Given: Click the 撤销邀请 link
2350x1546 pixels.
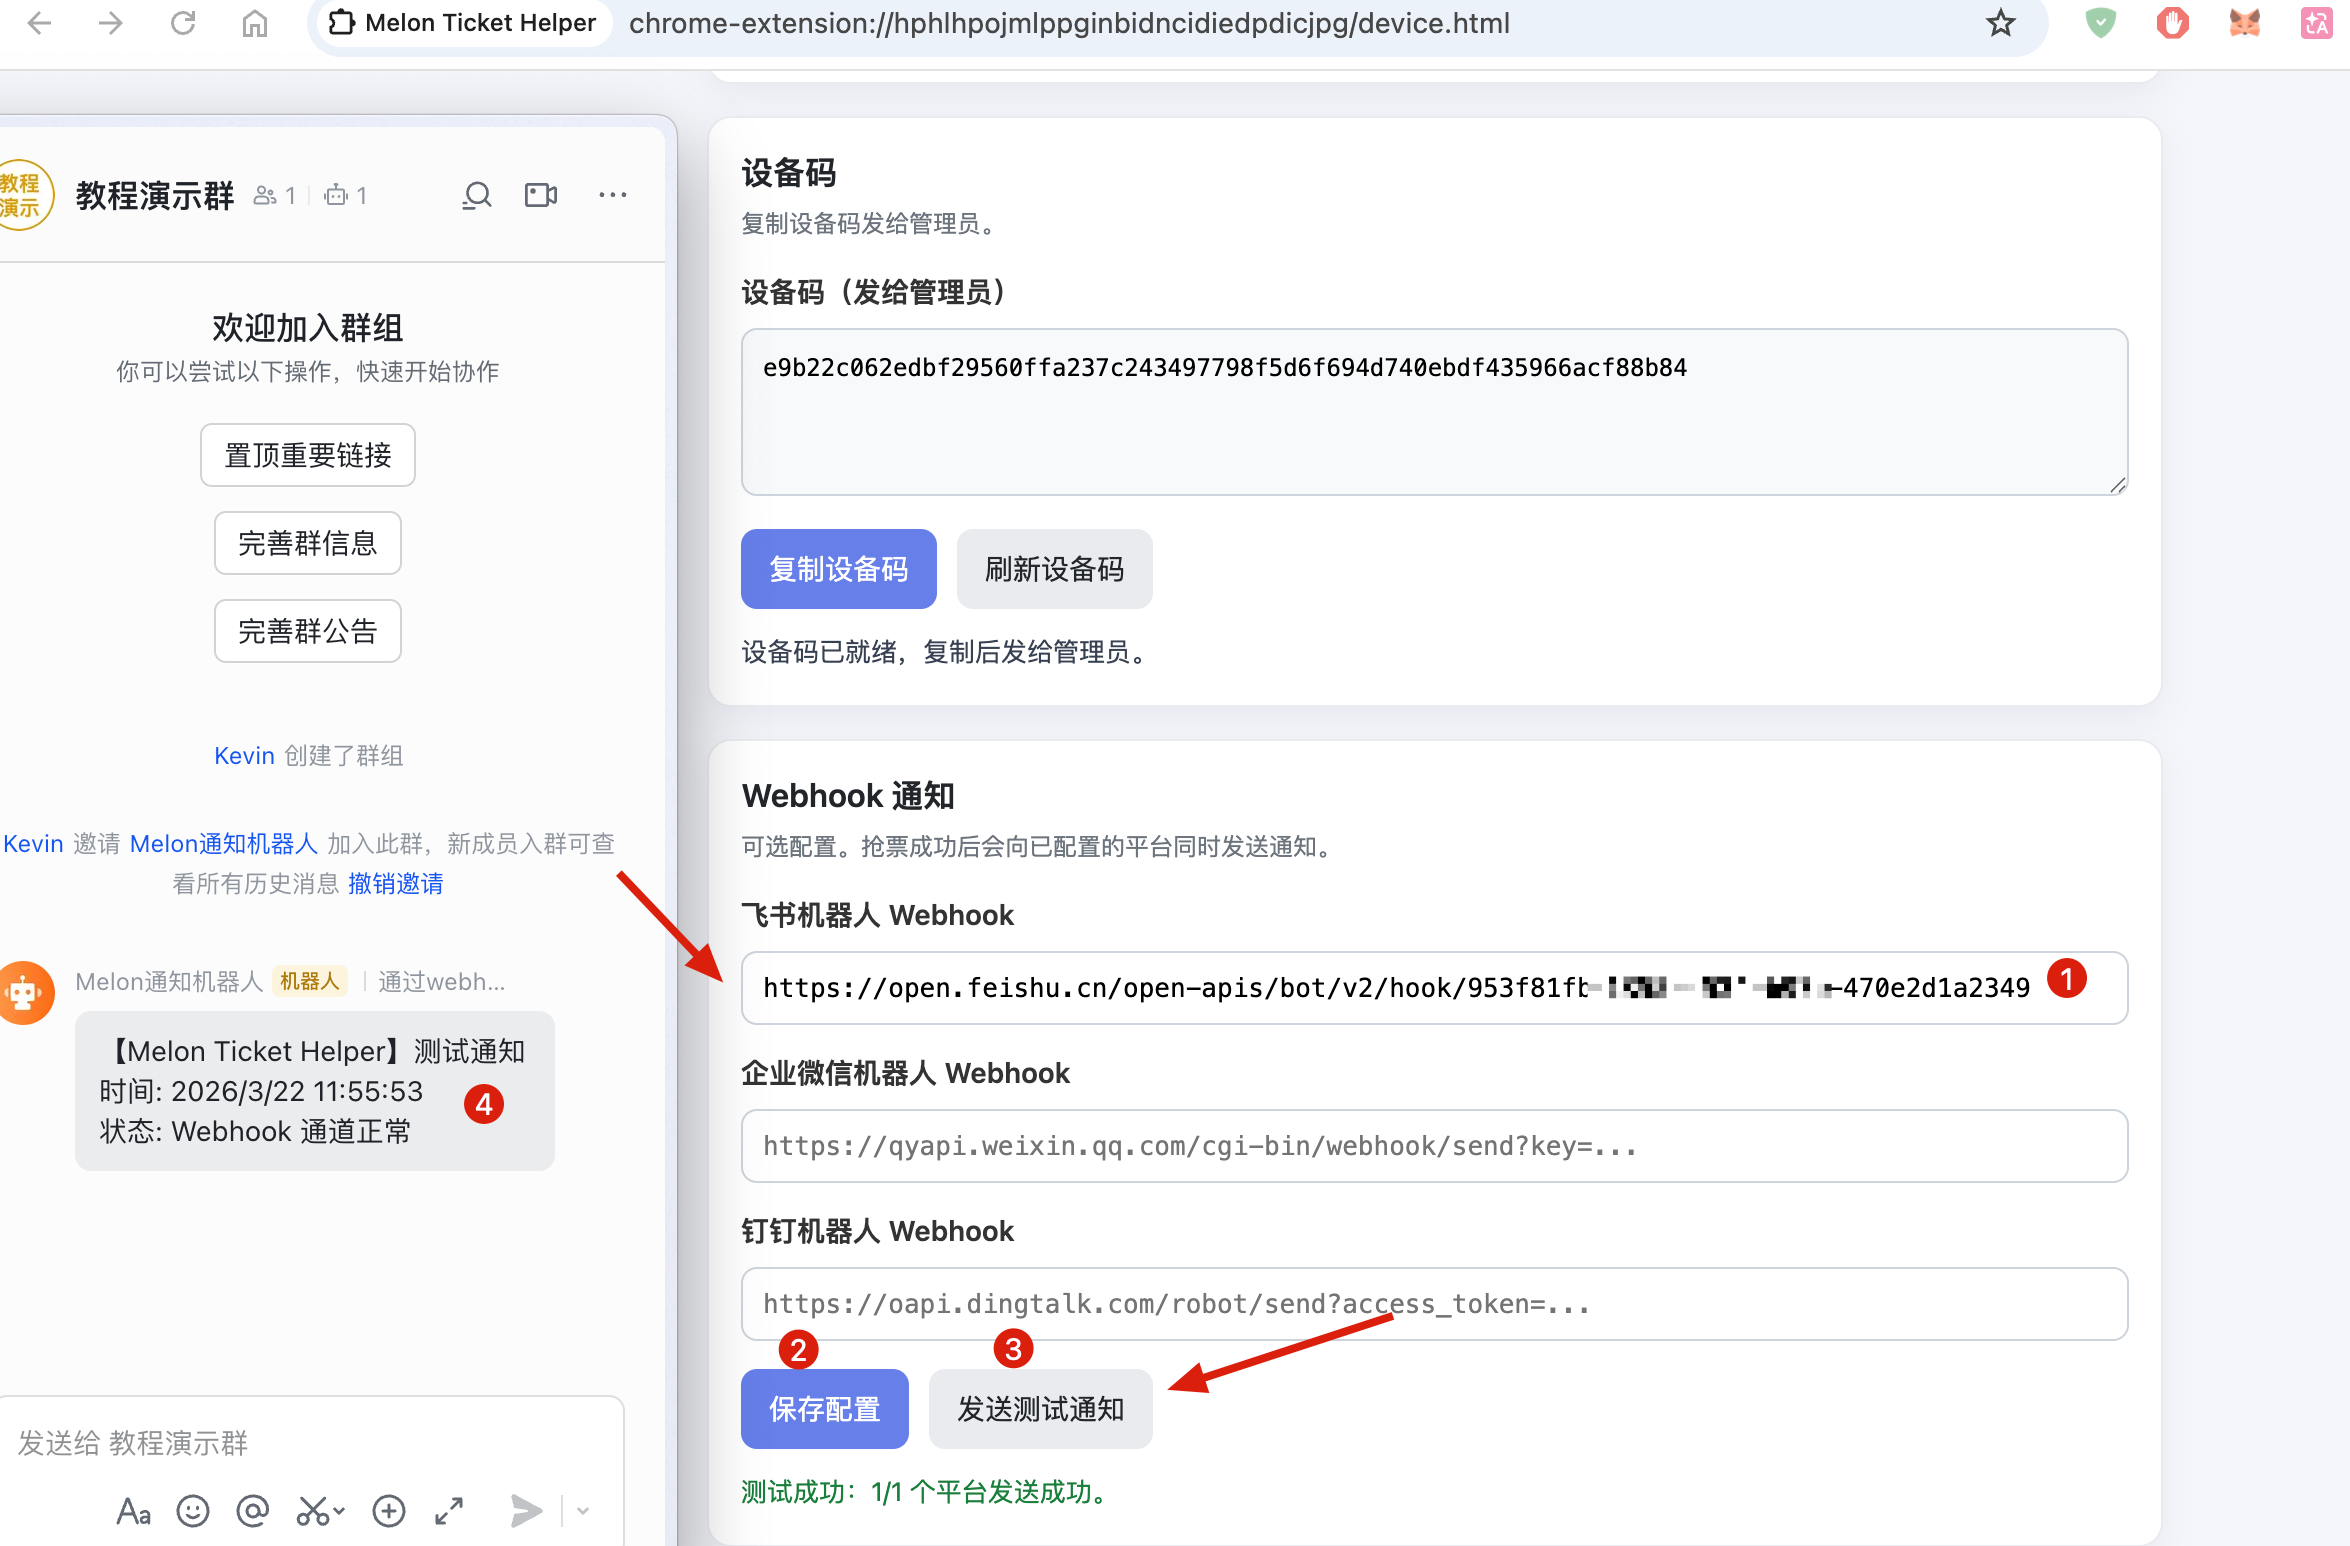Looking at the screenshot, I should pos(396,884).
